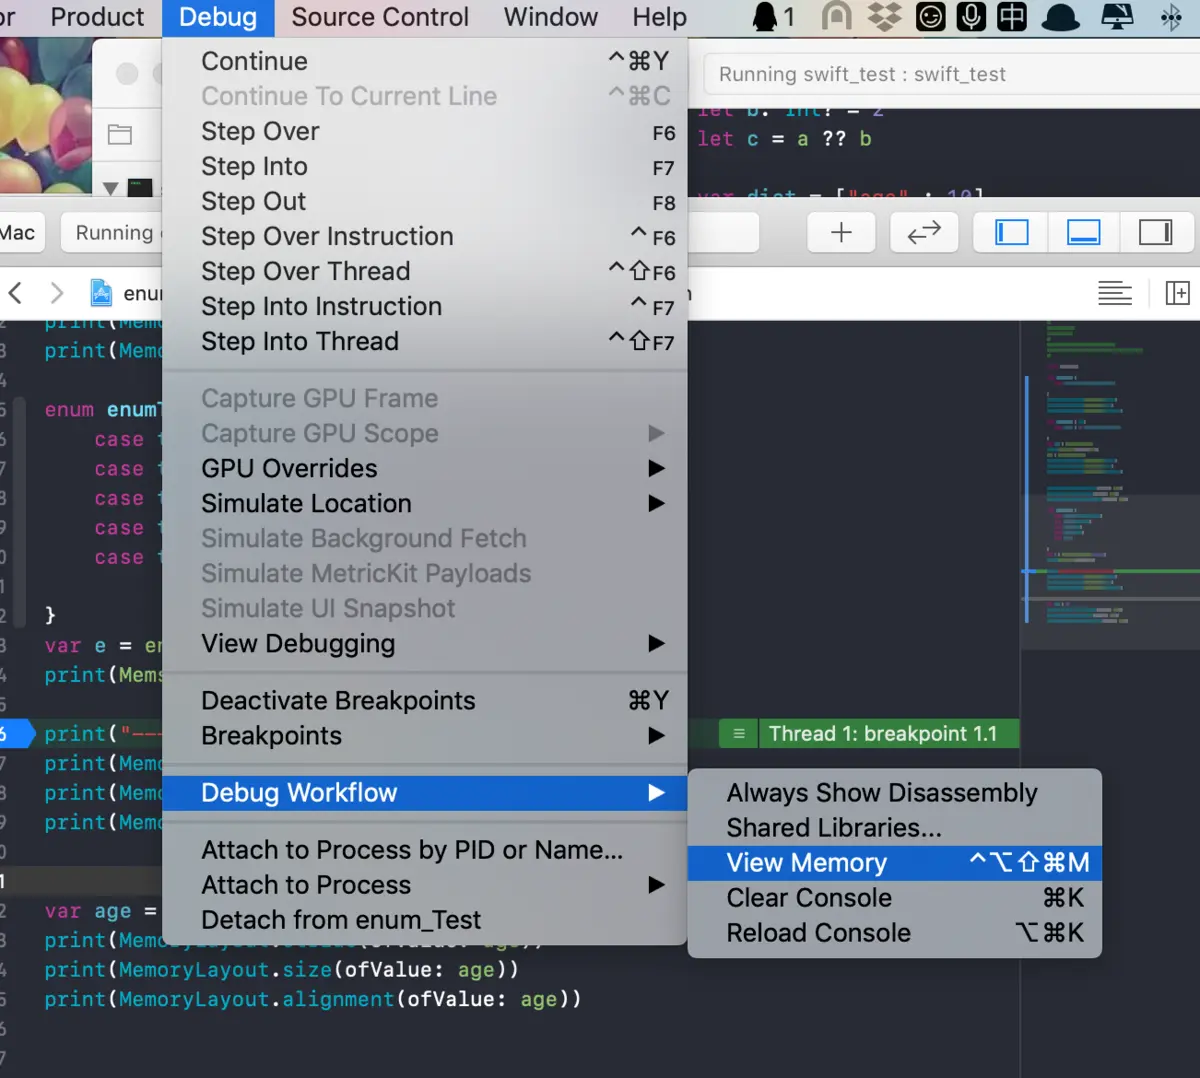Image resolution: width=1200 pixels, height=1078 pixels.
Task: Click the line adjustment options icon above the minimap
Action: tap(1115, 292)
